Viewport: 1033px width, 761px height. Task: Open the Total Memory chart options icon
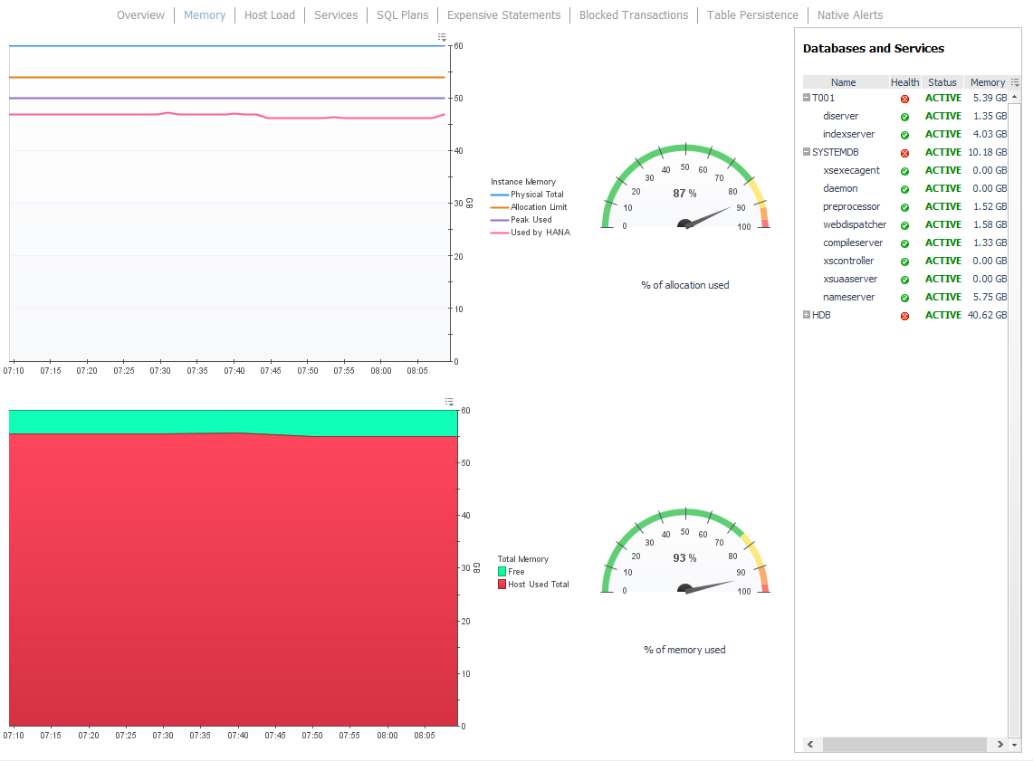tap(449, 402)
